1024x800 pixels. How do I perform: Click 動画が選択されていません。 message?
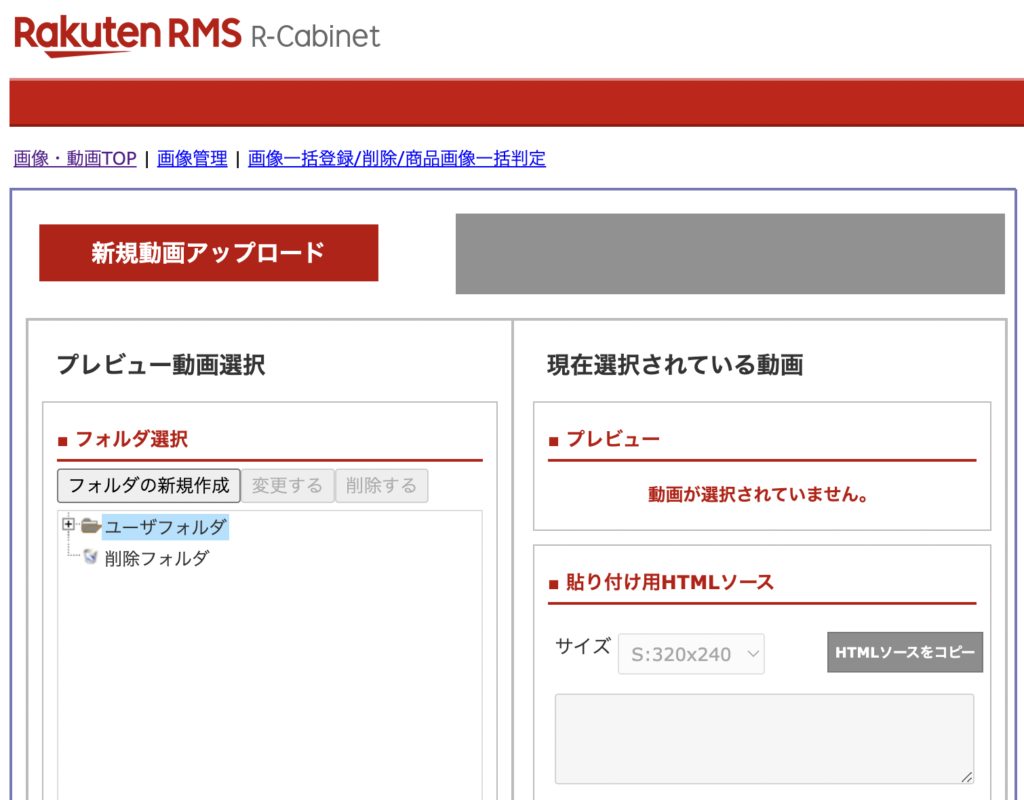[x=758, y=494]
